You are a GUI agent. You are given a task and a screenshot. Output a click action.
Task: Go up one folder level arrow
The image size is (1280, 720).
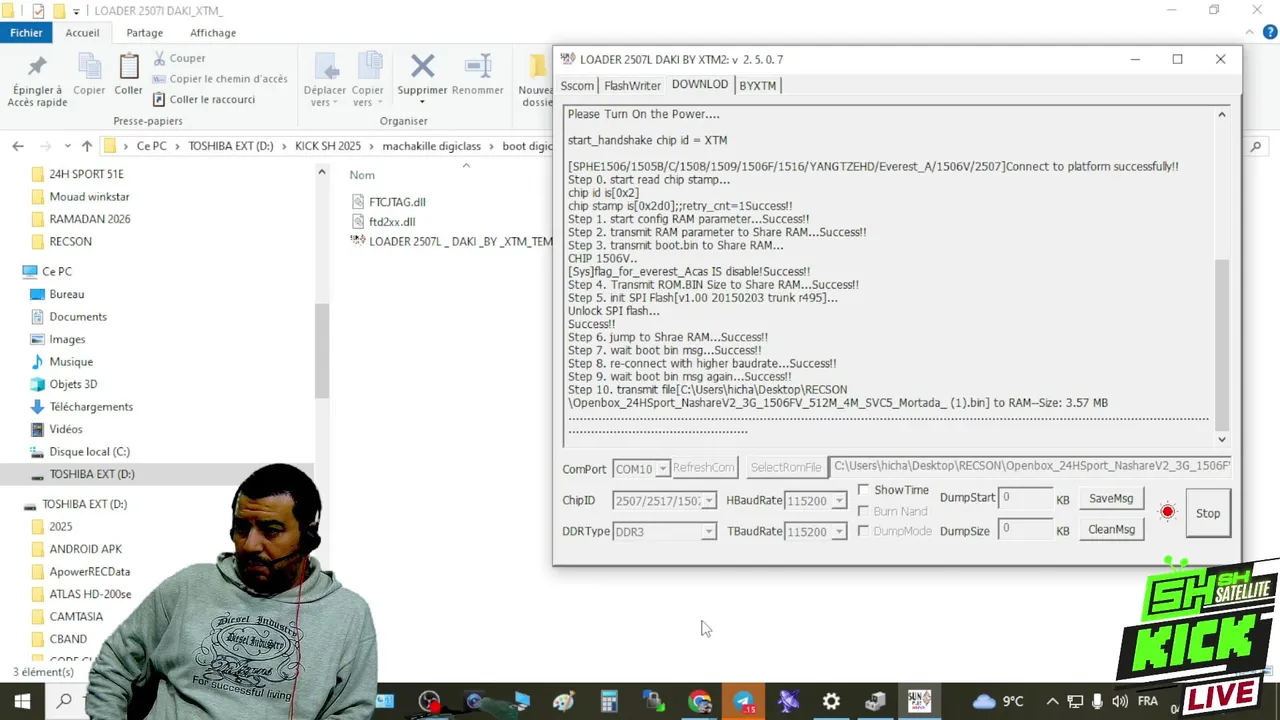click(87, 146)
